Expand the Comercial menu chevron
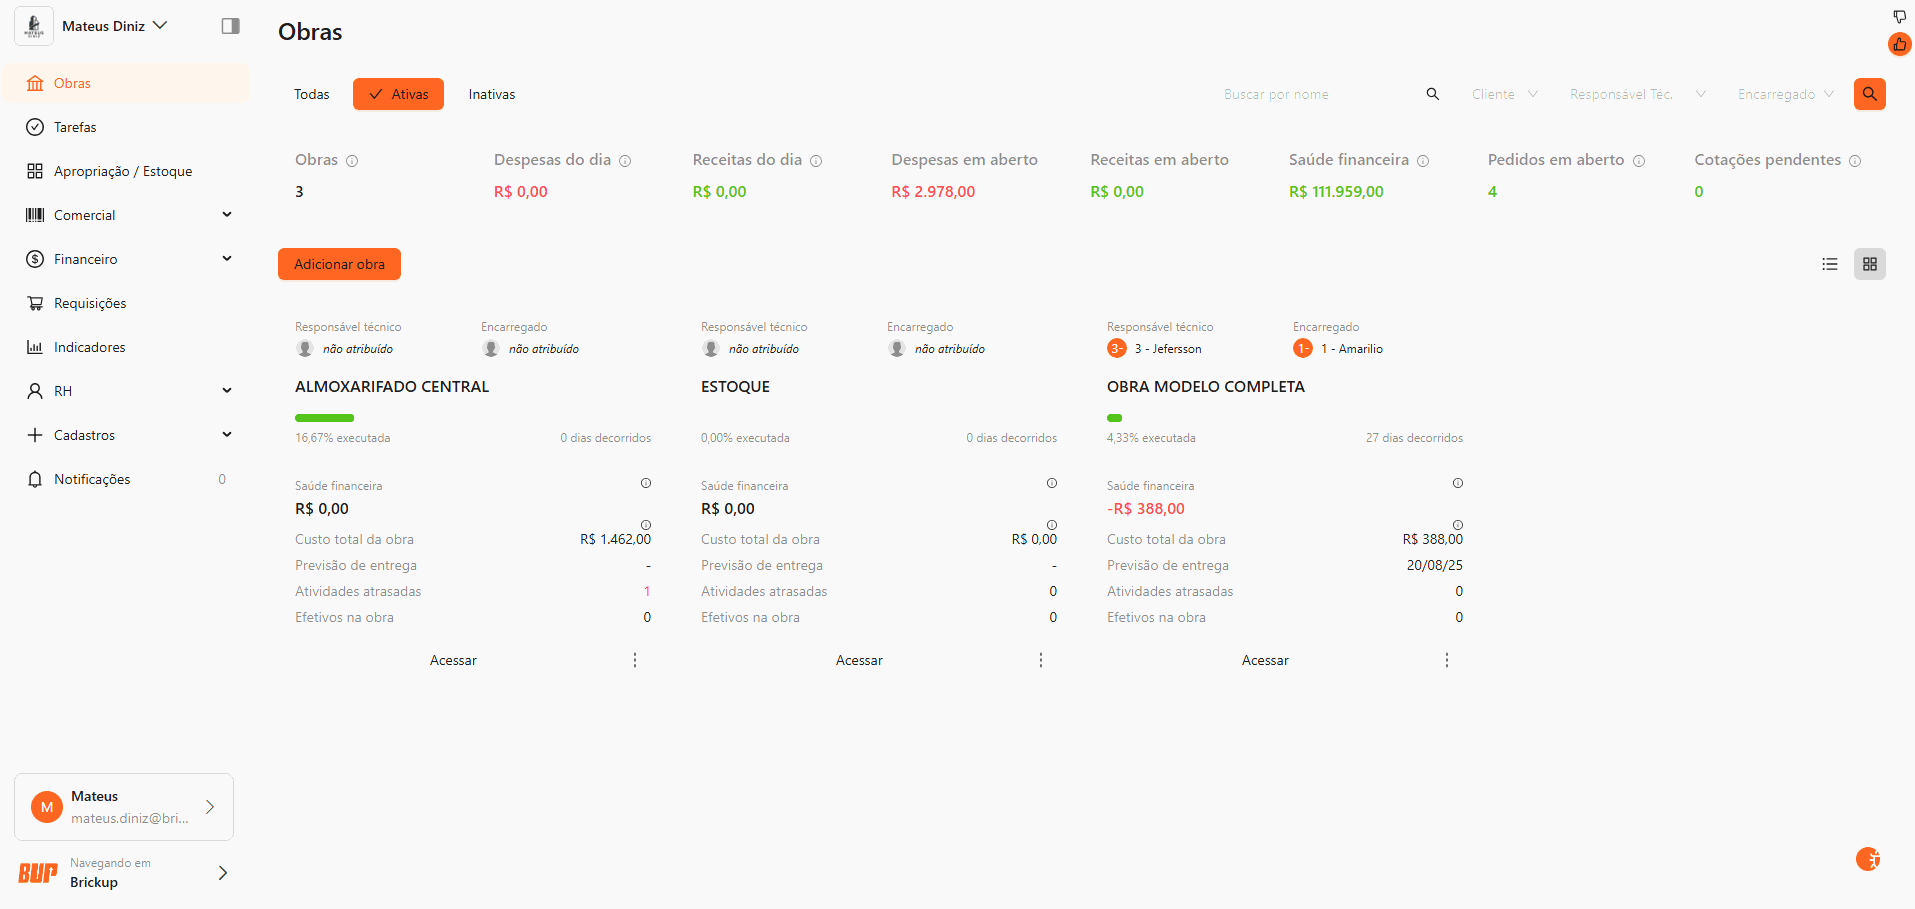The height and width of the screenshot is (909, 1915). tap(227, 215)
